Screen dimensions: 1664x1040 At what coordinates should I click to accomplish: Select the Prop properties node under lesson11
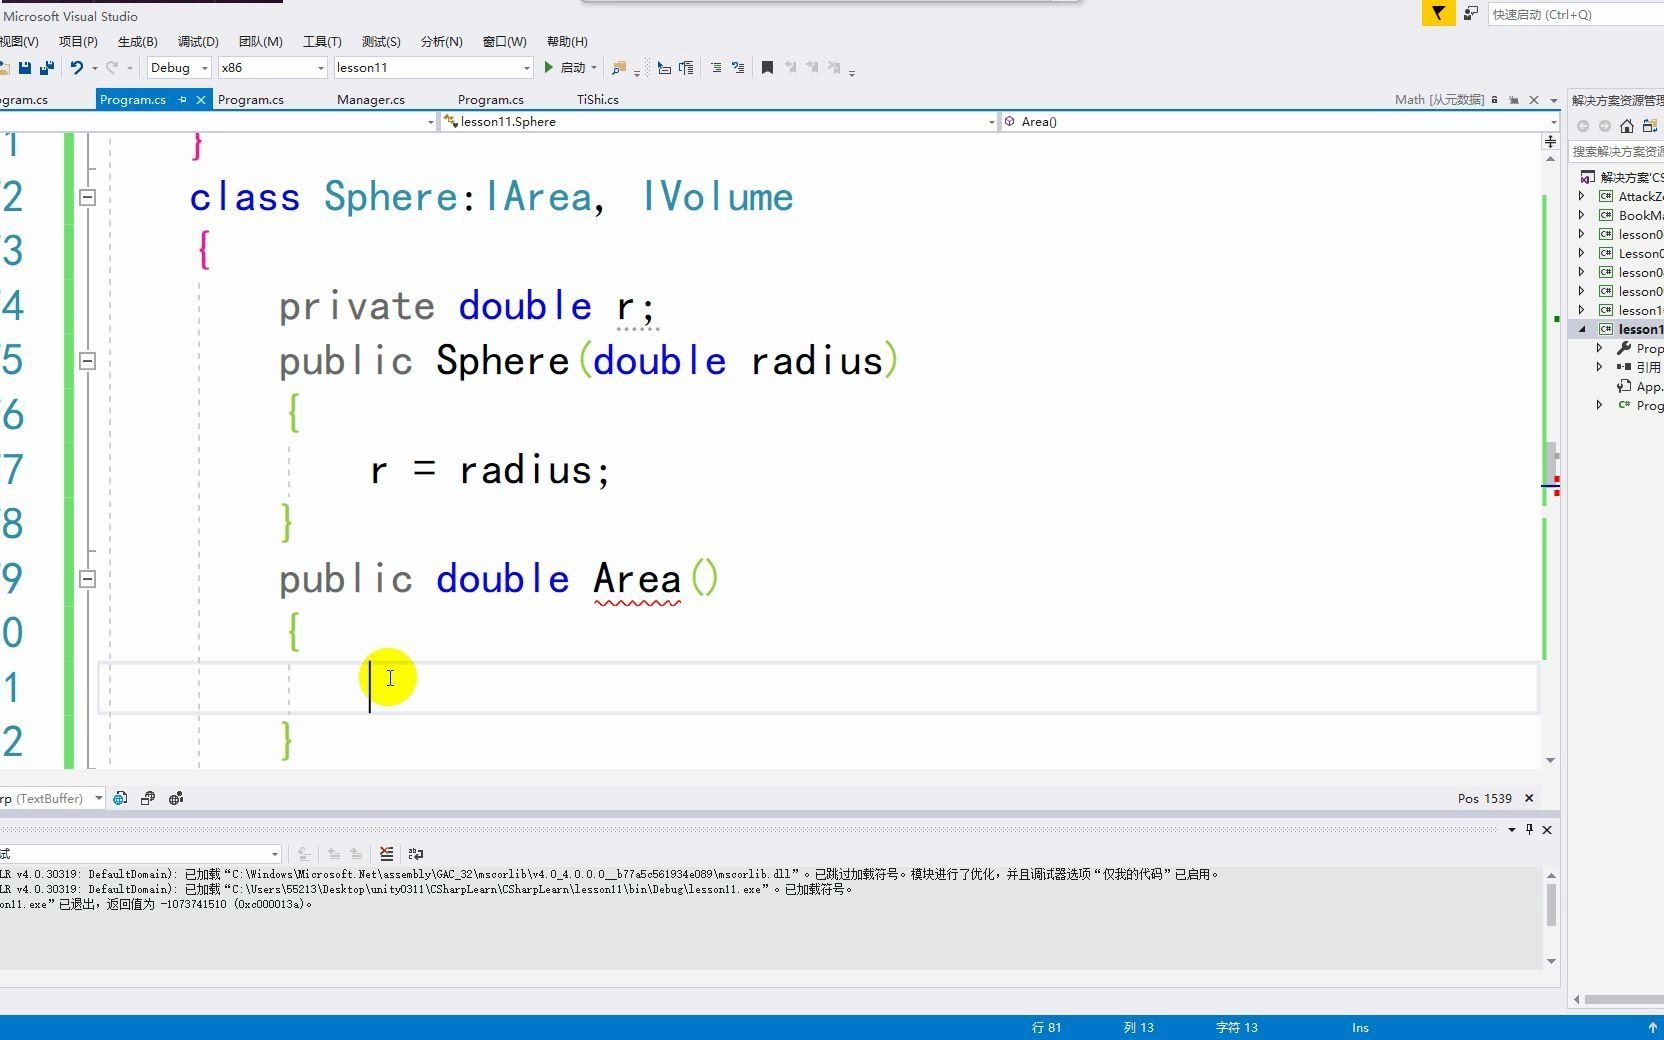(x=1640, y=348)
